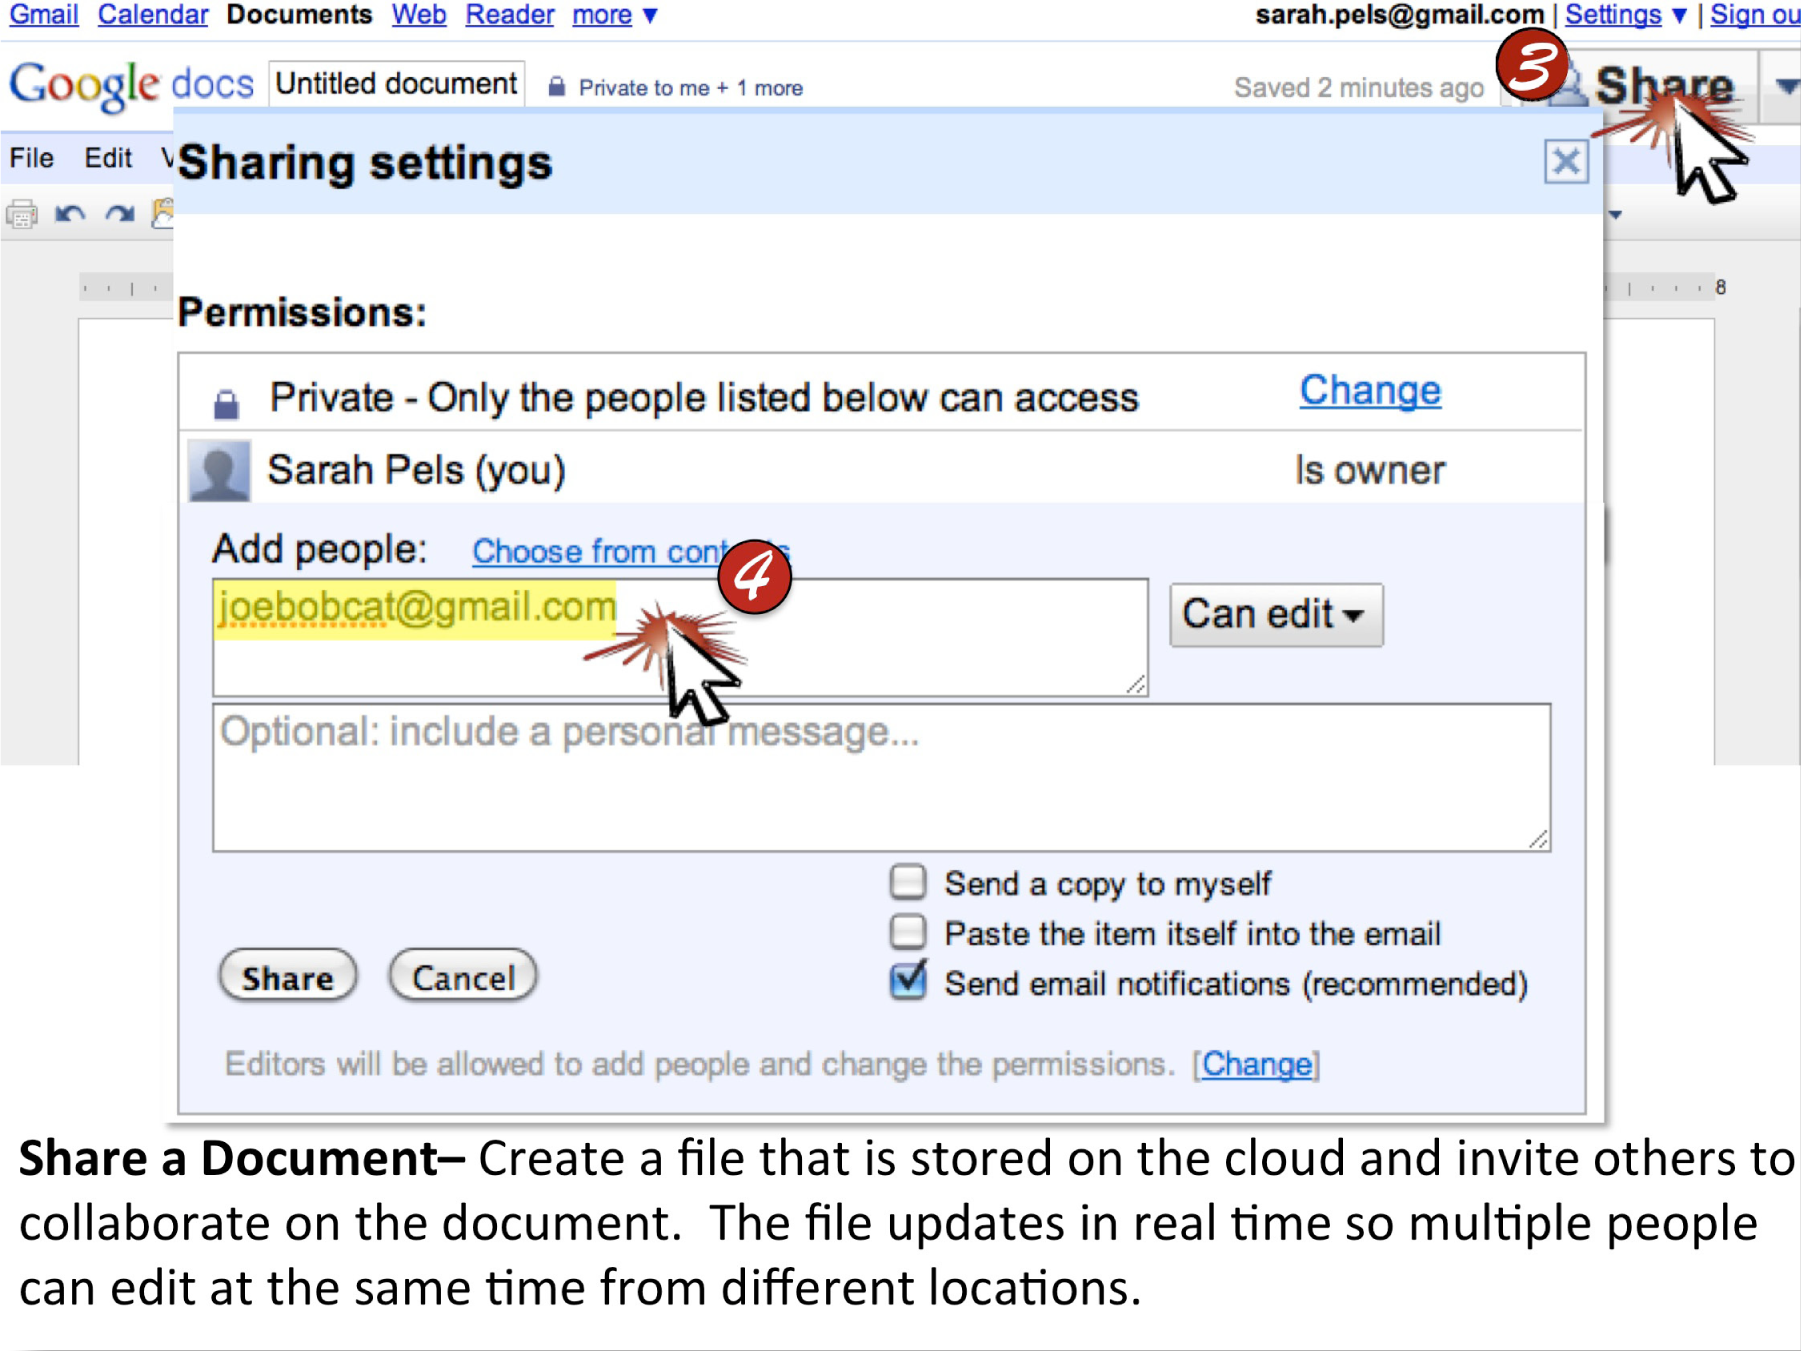Click Choose from contacts link
This screenshot has height=1351, width=1801.
tap(631, 551)
